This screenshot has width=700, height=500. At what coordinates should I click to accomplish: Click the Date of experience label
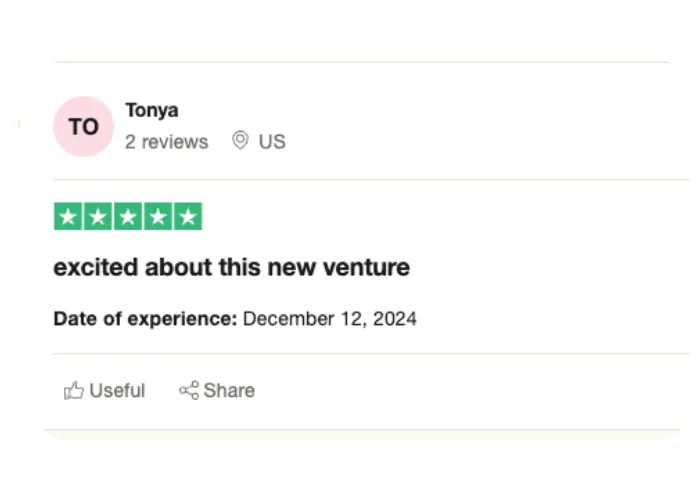click(145, 319)
